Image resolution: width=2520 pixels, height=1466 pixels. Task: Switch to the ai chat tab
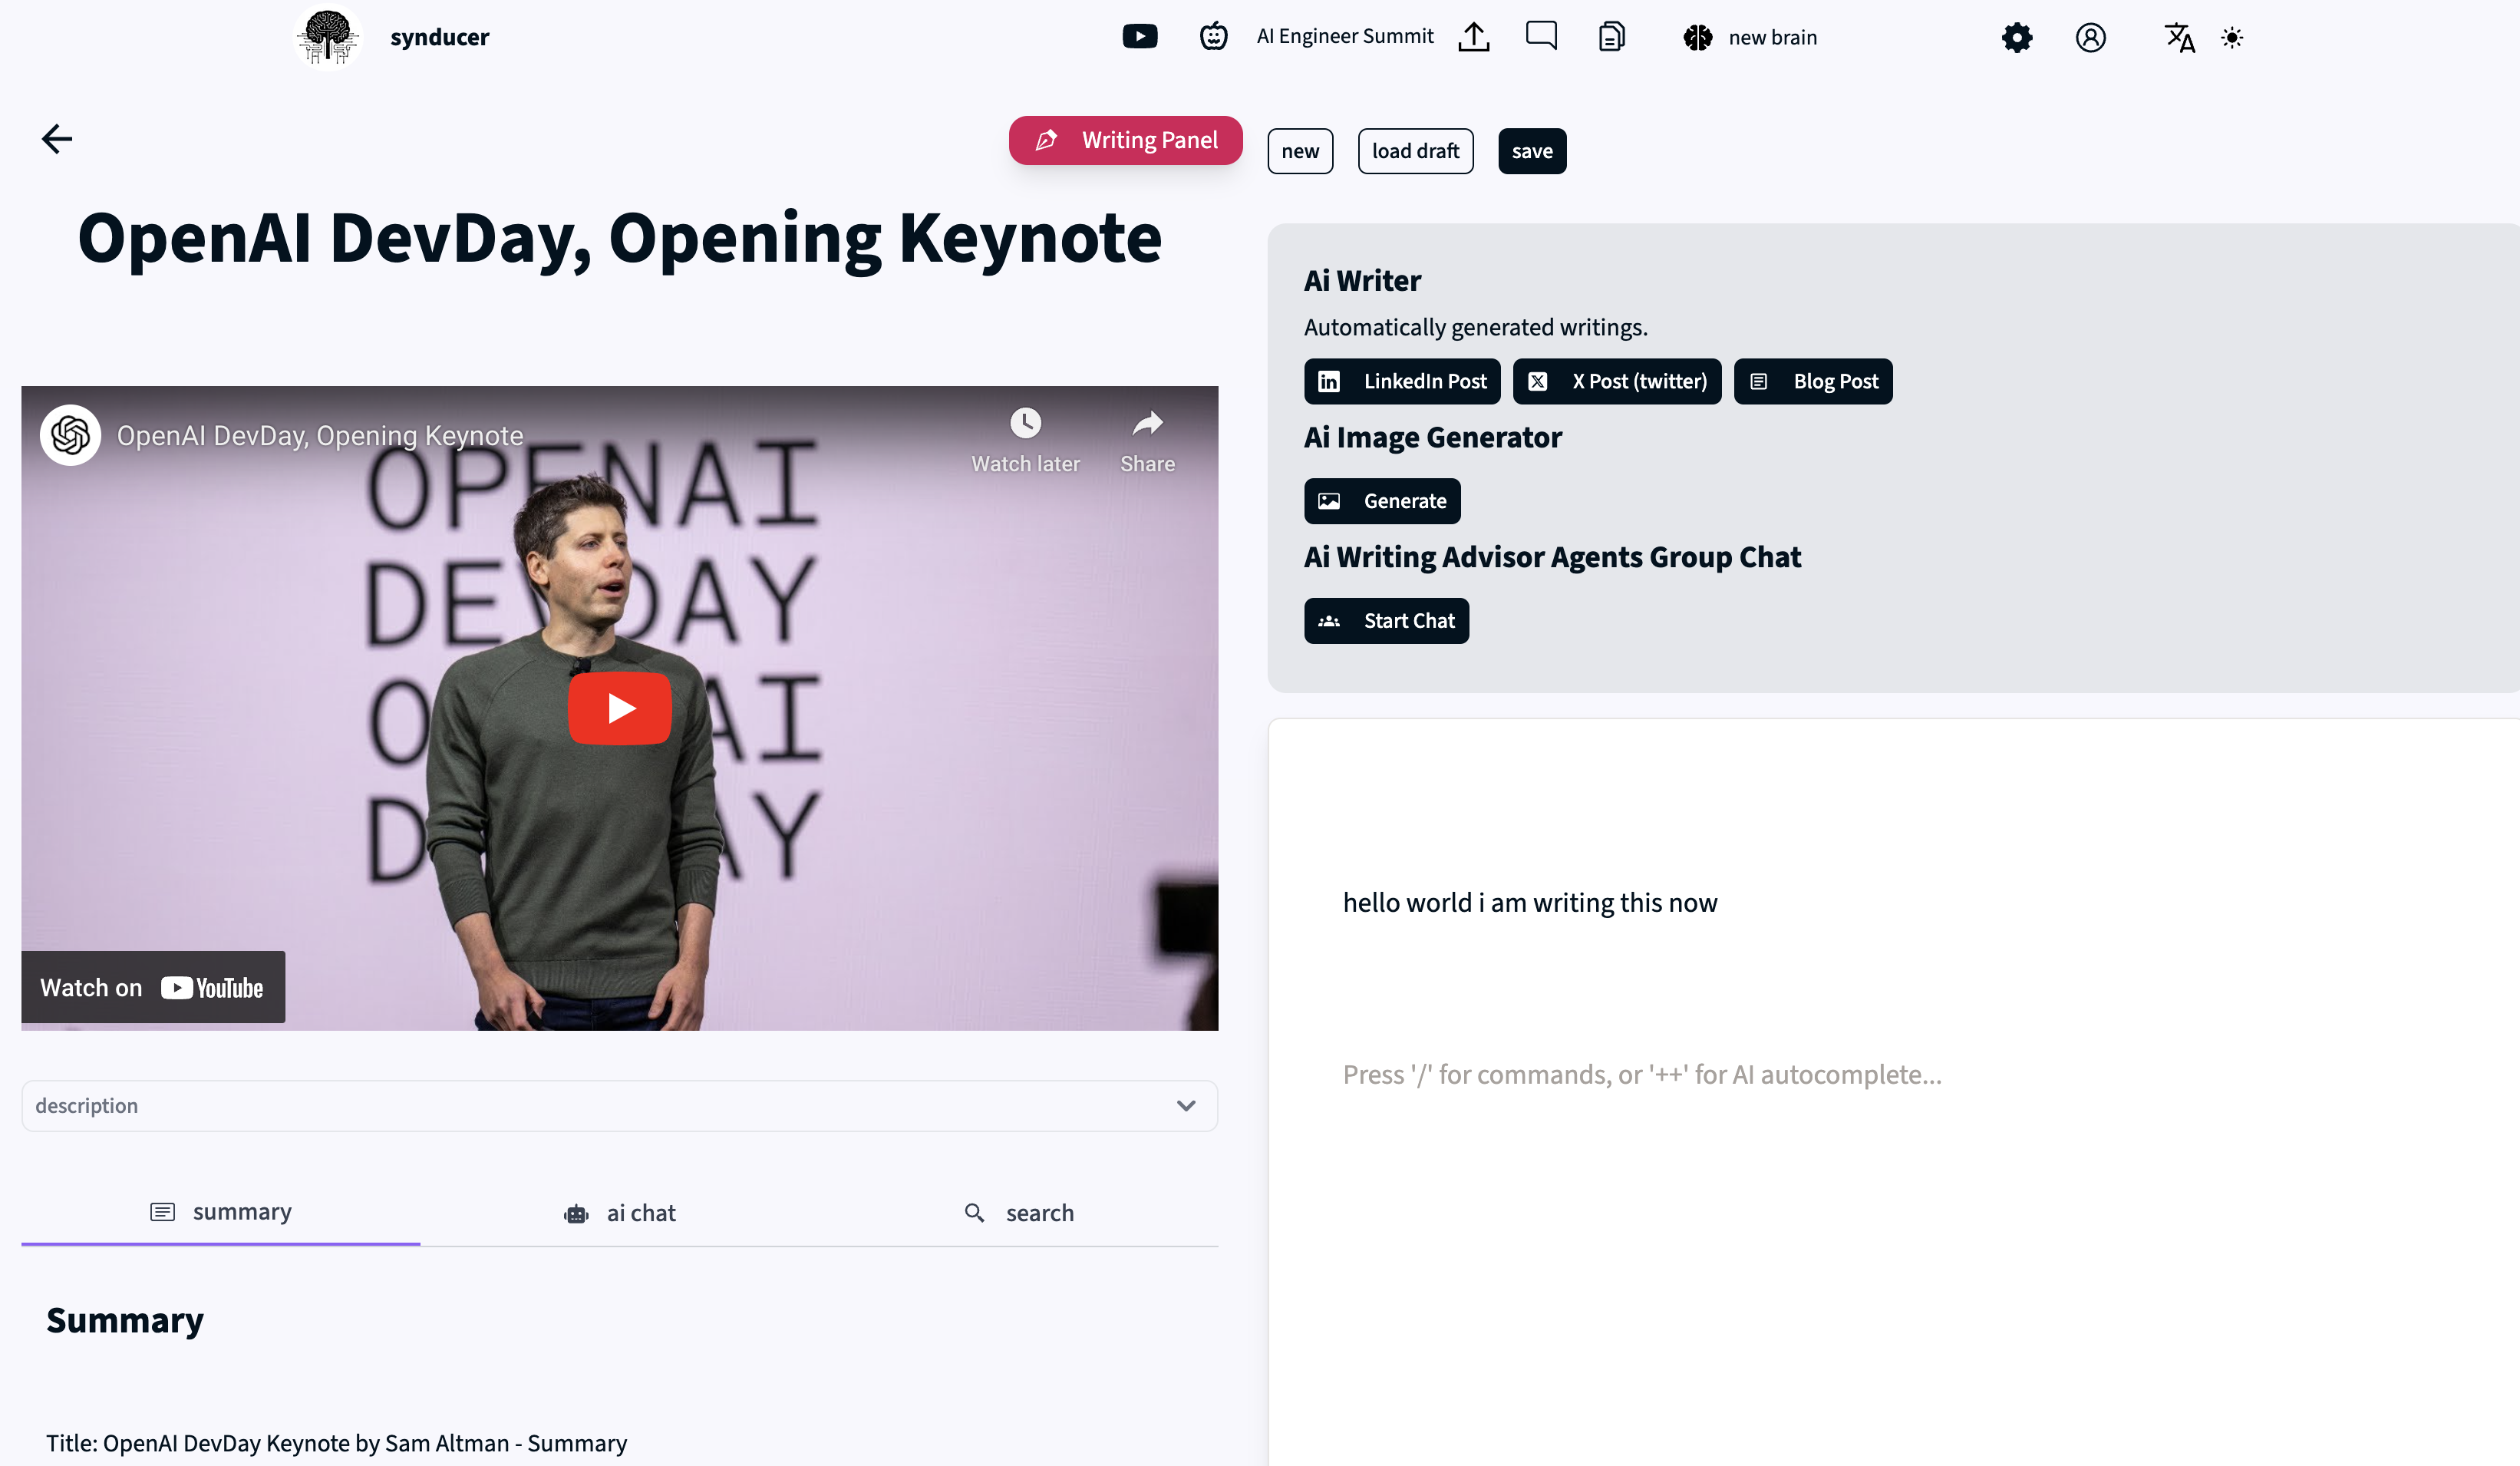pos(620,1213)
